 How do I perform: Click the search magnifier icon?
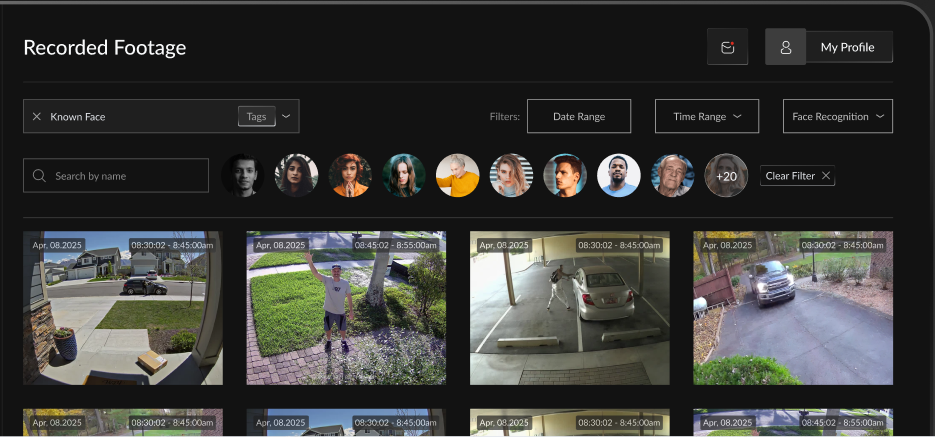tap(40, 176)
